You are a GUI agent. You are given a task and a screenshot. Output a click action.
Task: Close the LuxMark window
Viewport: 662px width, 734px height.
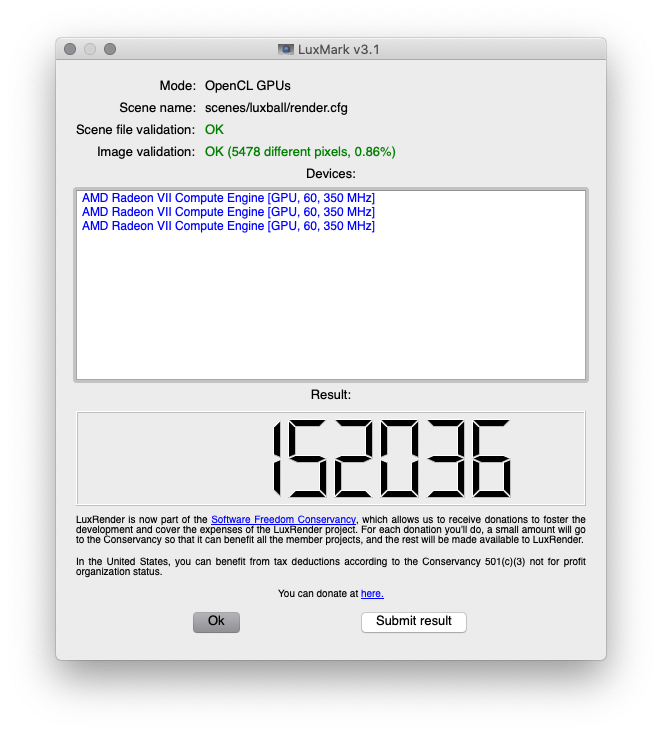(70, 49)
